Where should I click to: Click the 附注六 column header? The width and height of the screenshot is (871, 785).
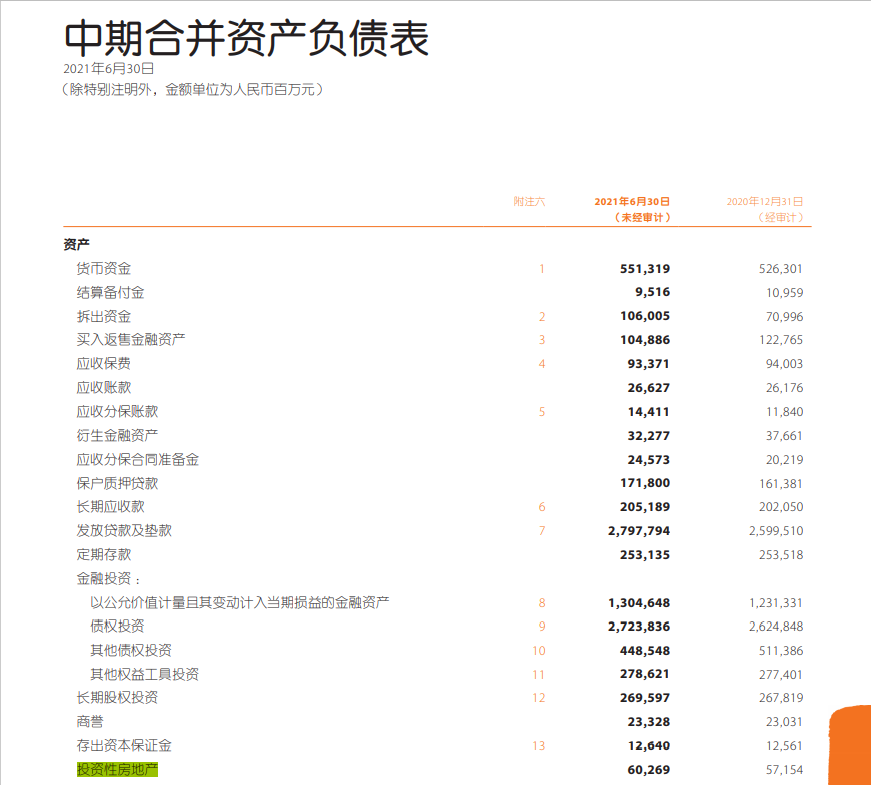(x=529, y=201)
